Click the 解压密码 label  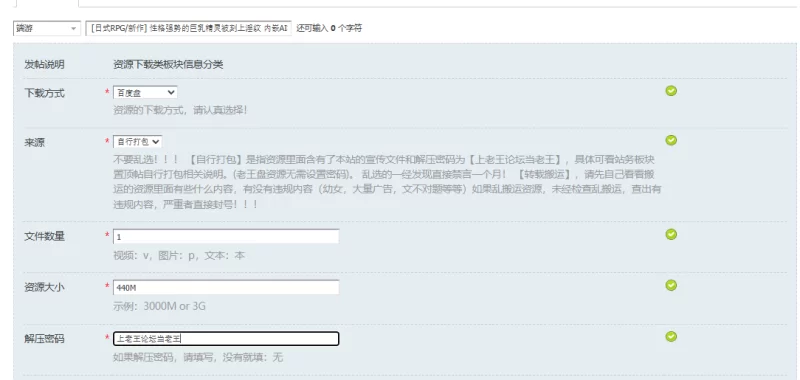[44, 339]
